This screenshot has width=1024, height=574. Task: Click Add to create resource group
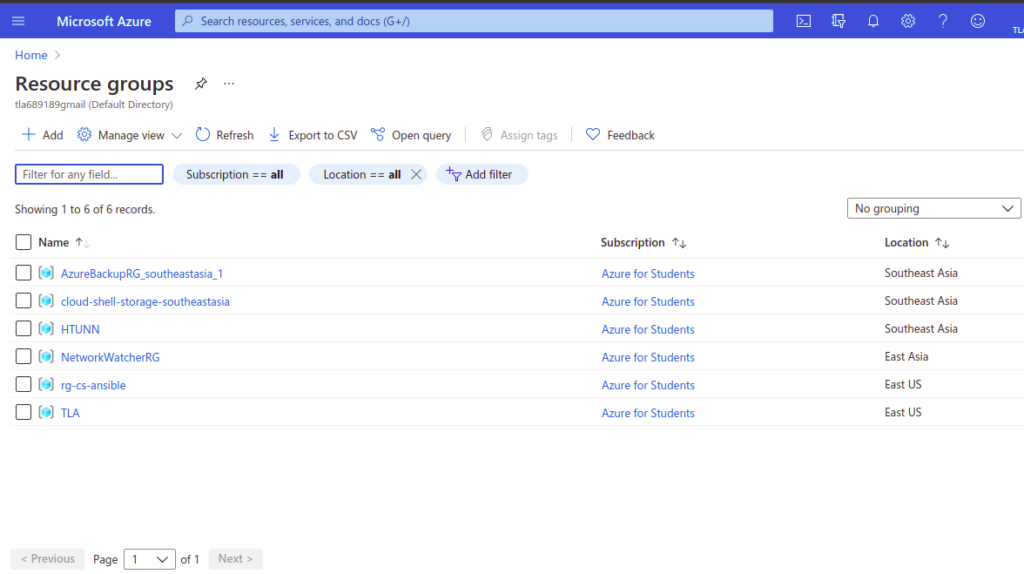coord(42,135)
